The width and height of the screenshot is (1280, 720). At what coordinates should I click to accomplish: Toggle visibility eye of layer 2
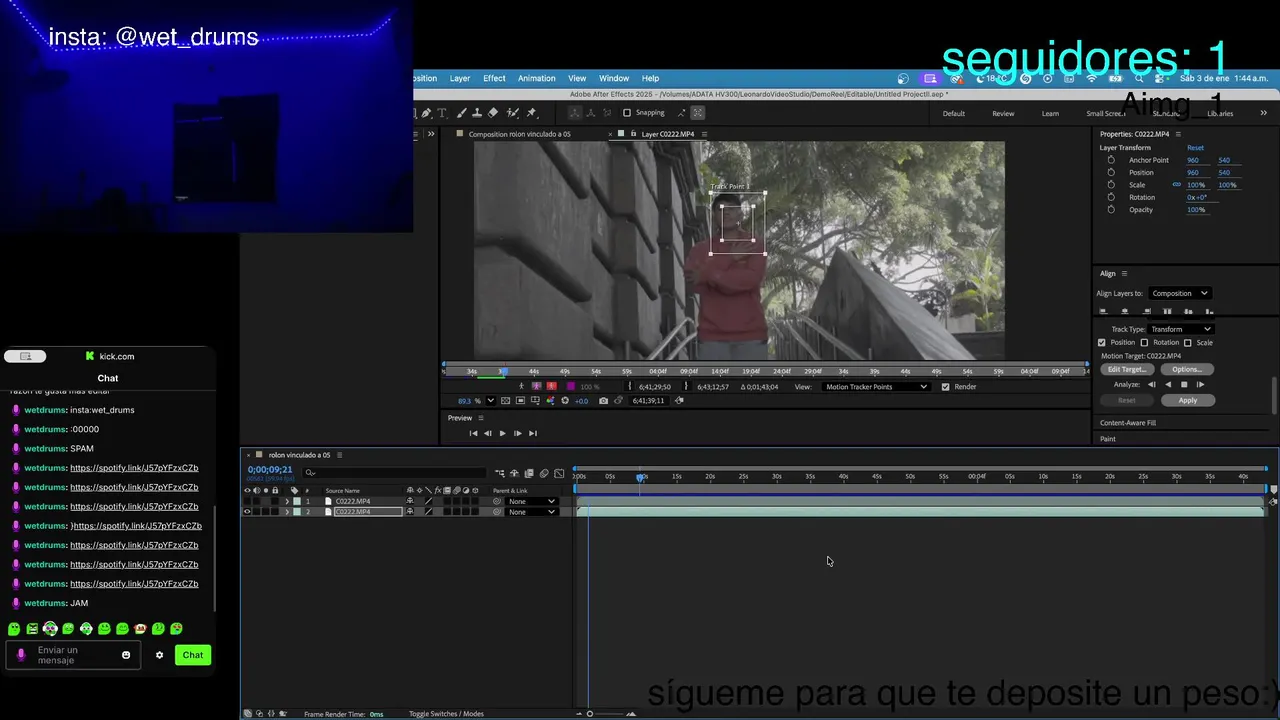(247, 511)
